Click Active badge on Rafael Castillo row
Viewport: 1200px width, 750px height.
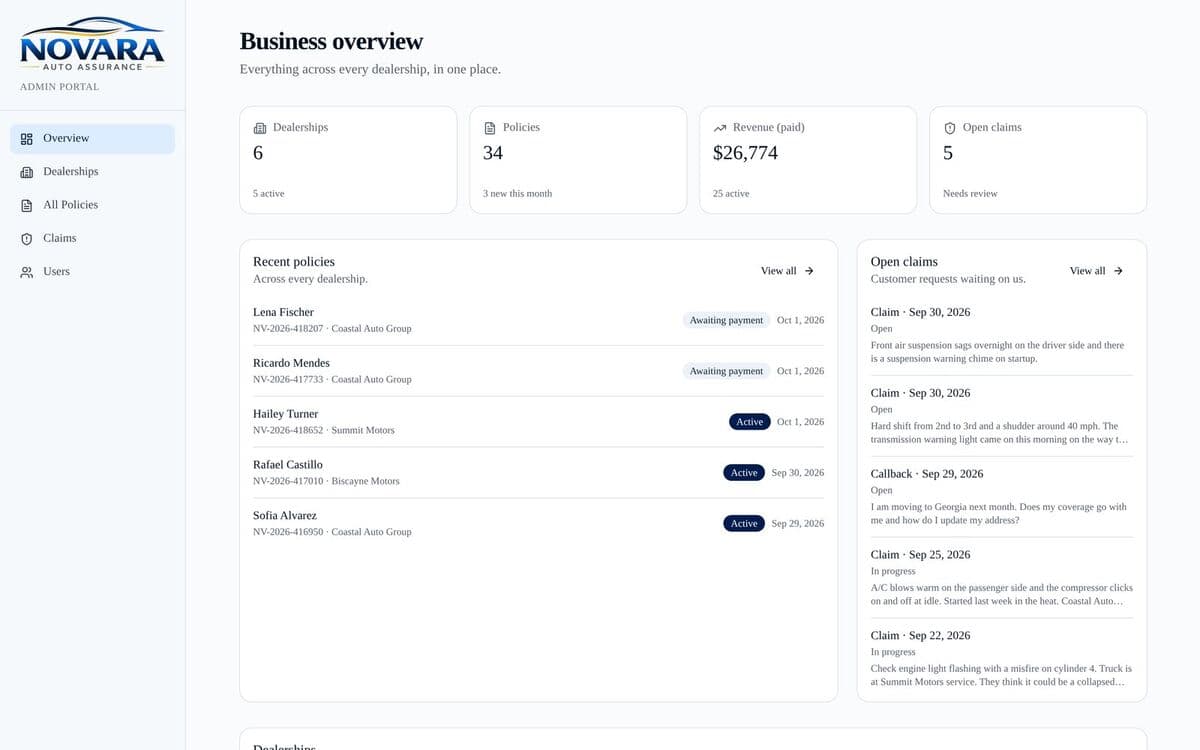point(744,473)
